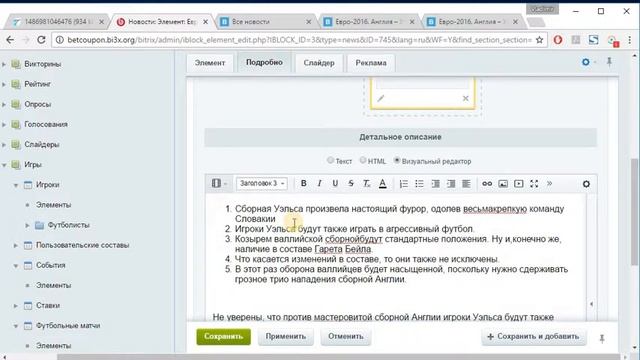The width and height of the screenshot is (640, 360).
Task: Collapse the Игры tree node
Action: pos(4,165)
